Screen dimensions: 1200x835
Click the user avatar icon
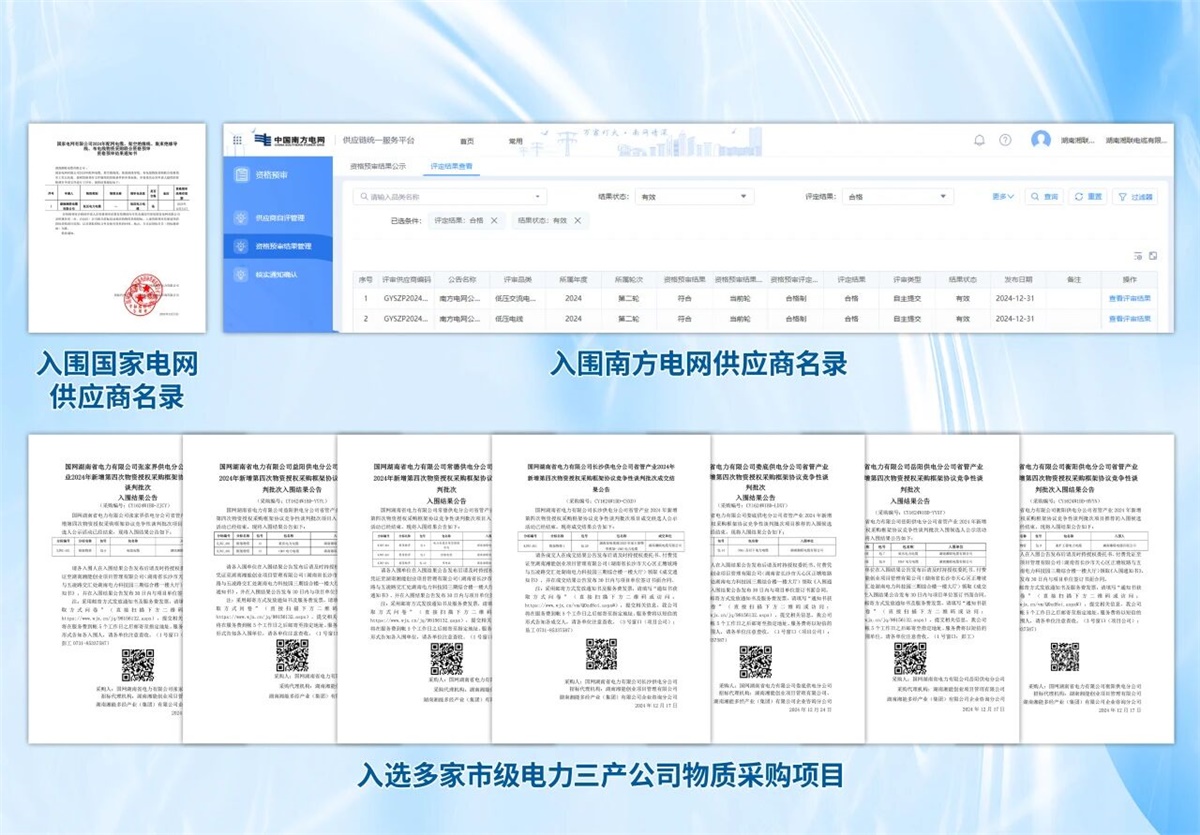[x=1041, y=139]
